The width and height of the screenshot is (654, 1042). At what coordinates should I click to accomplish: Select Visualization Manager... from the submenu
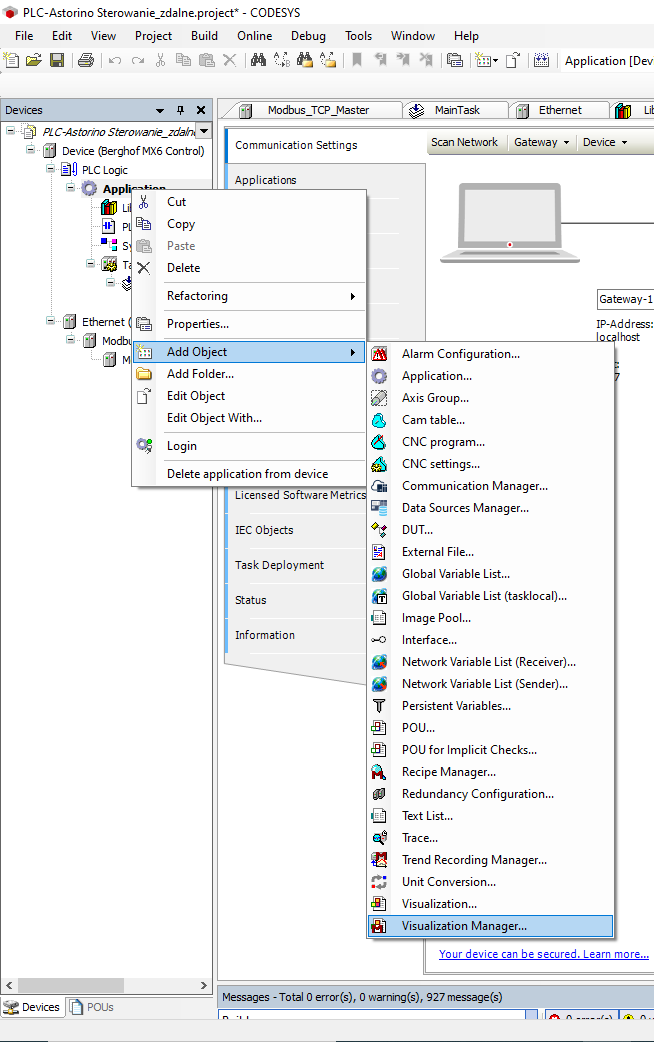(490, 926)
